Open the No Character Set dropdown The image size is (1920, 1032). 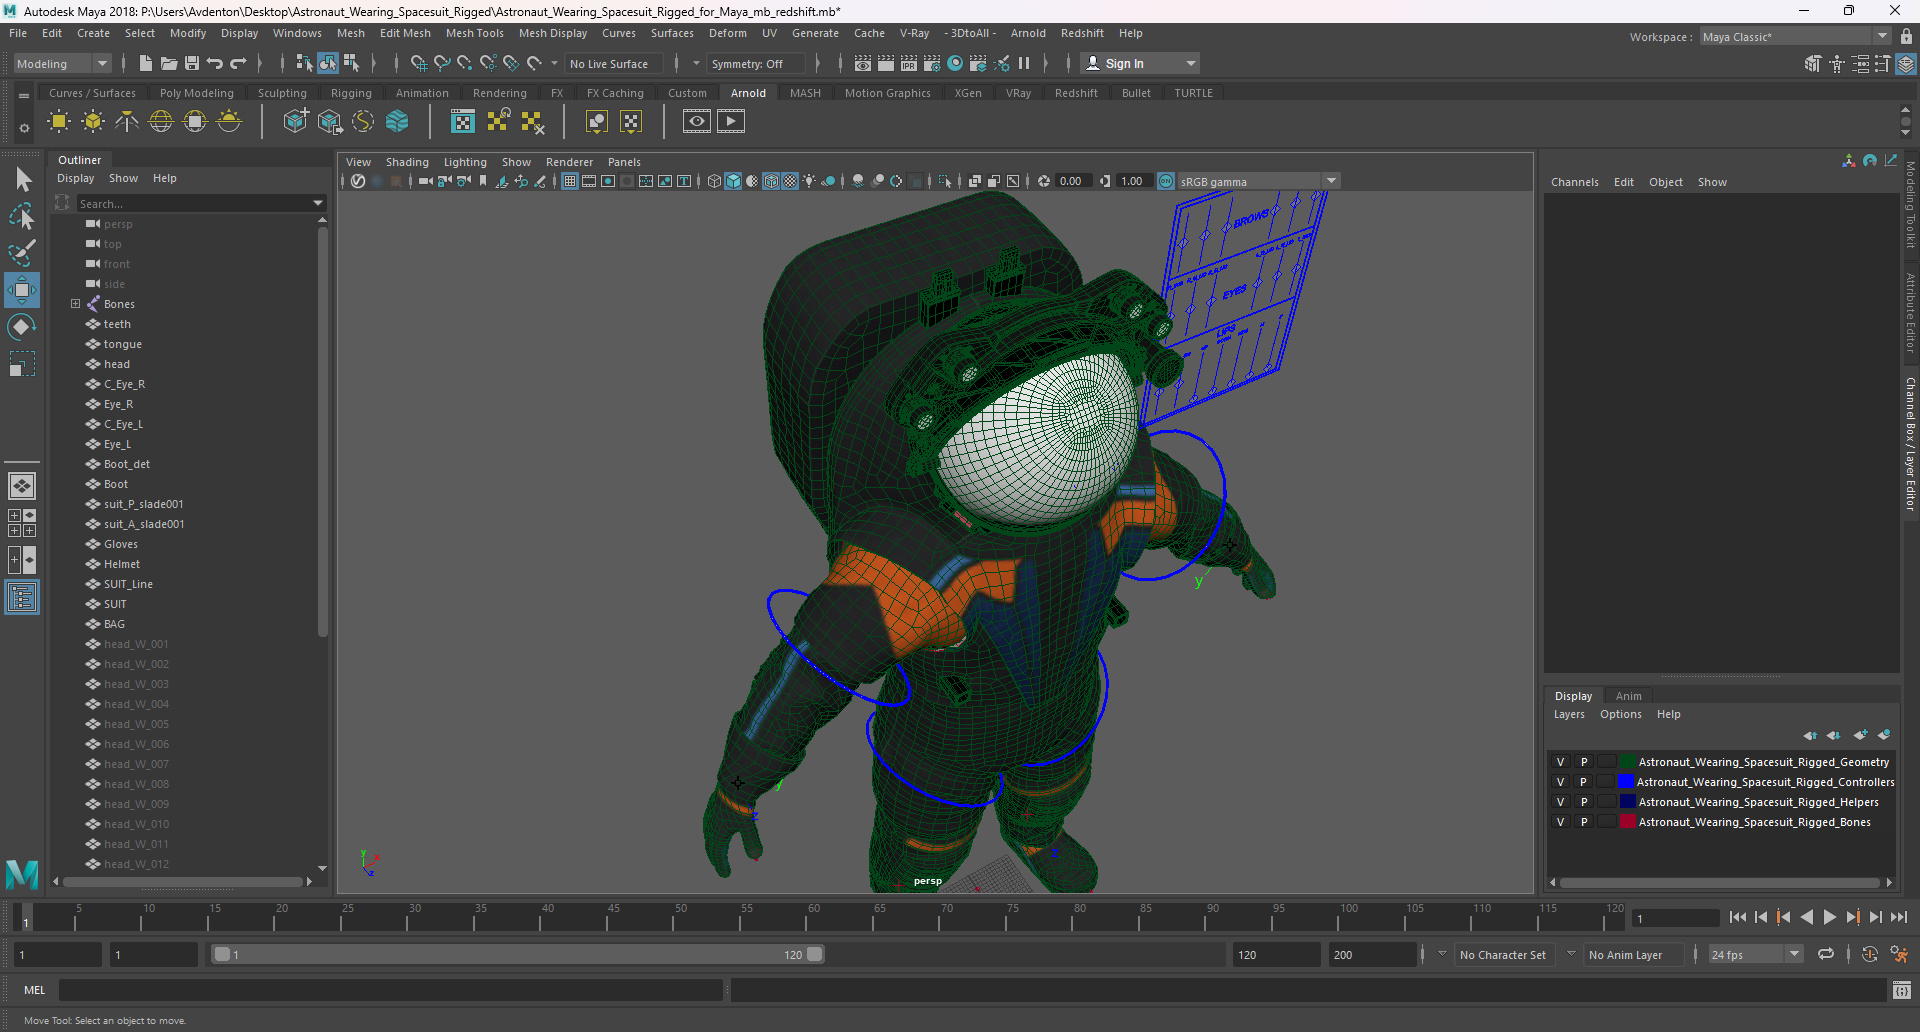click(1503, 954)
